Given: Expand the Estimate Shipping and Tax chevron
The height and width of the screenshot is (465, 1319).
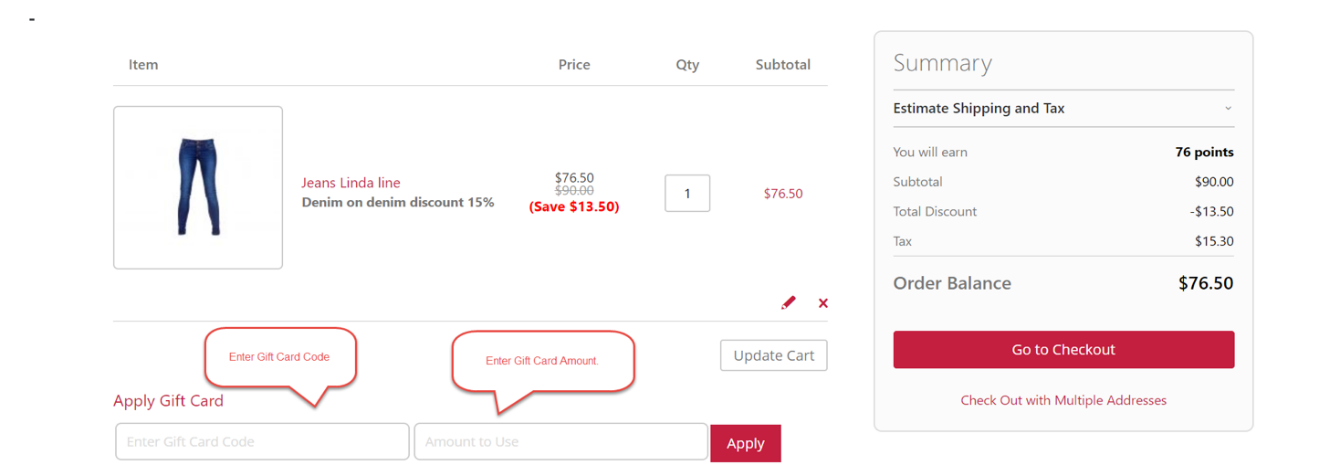Looking at the screenshot, I should pyautogui.click(x=1228, y=108).
